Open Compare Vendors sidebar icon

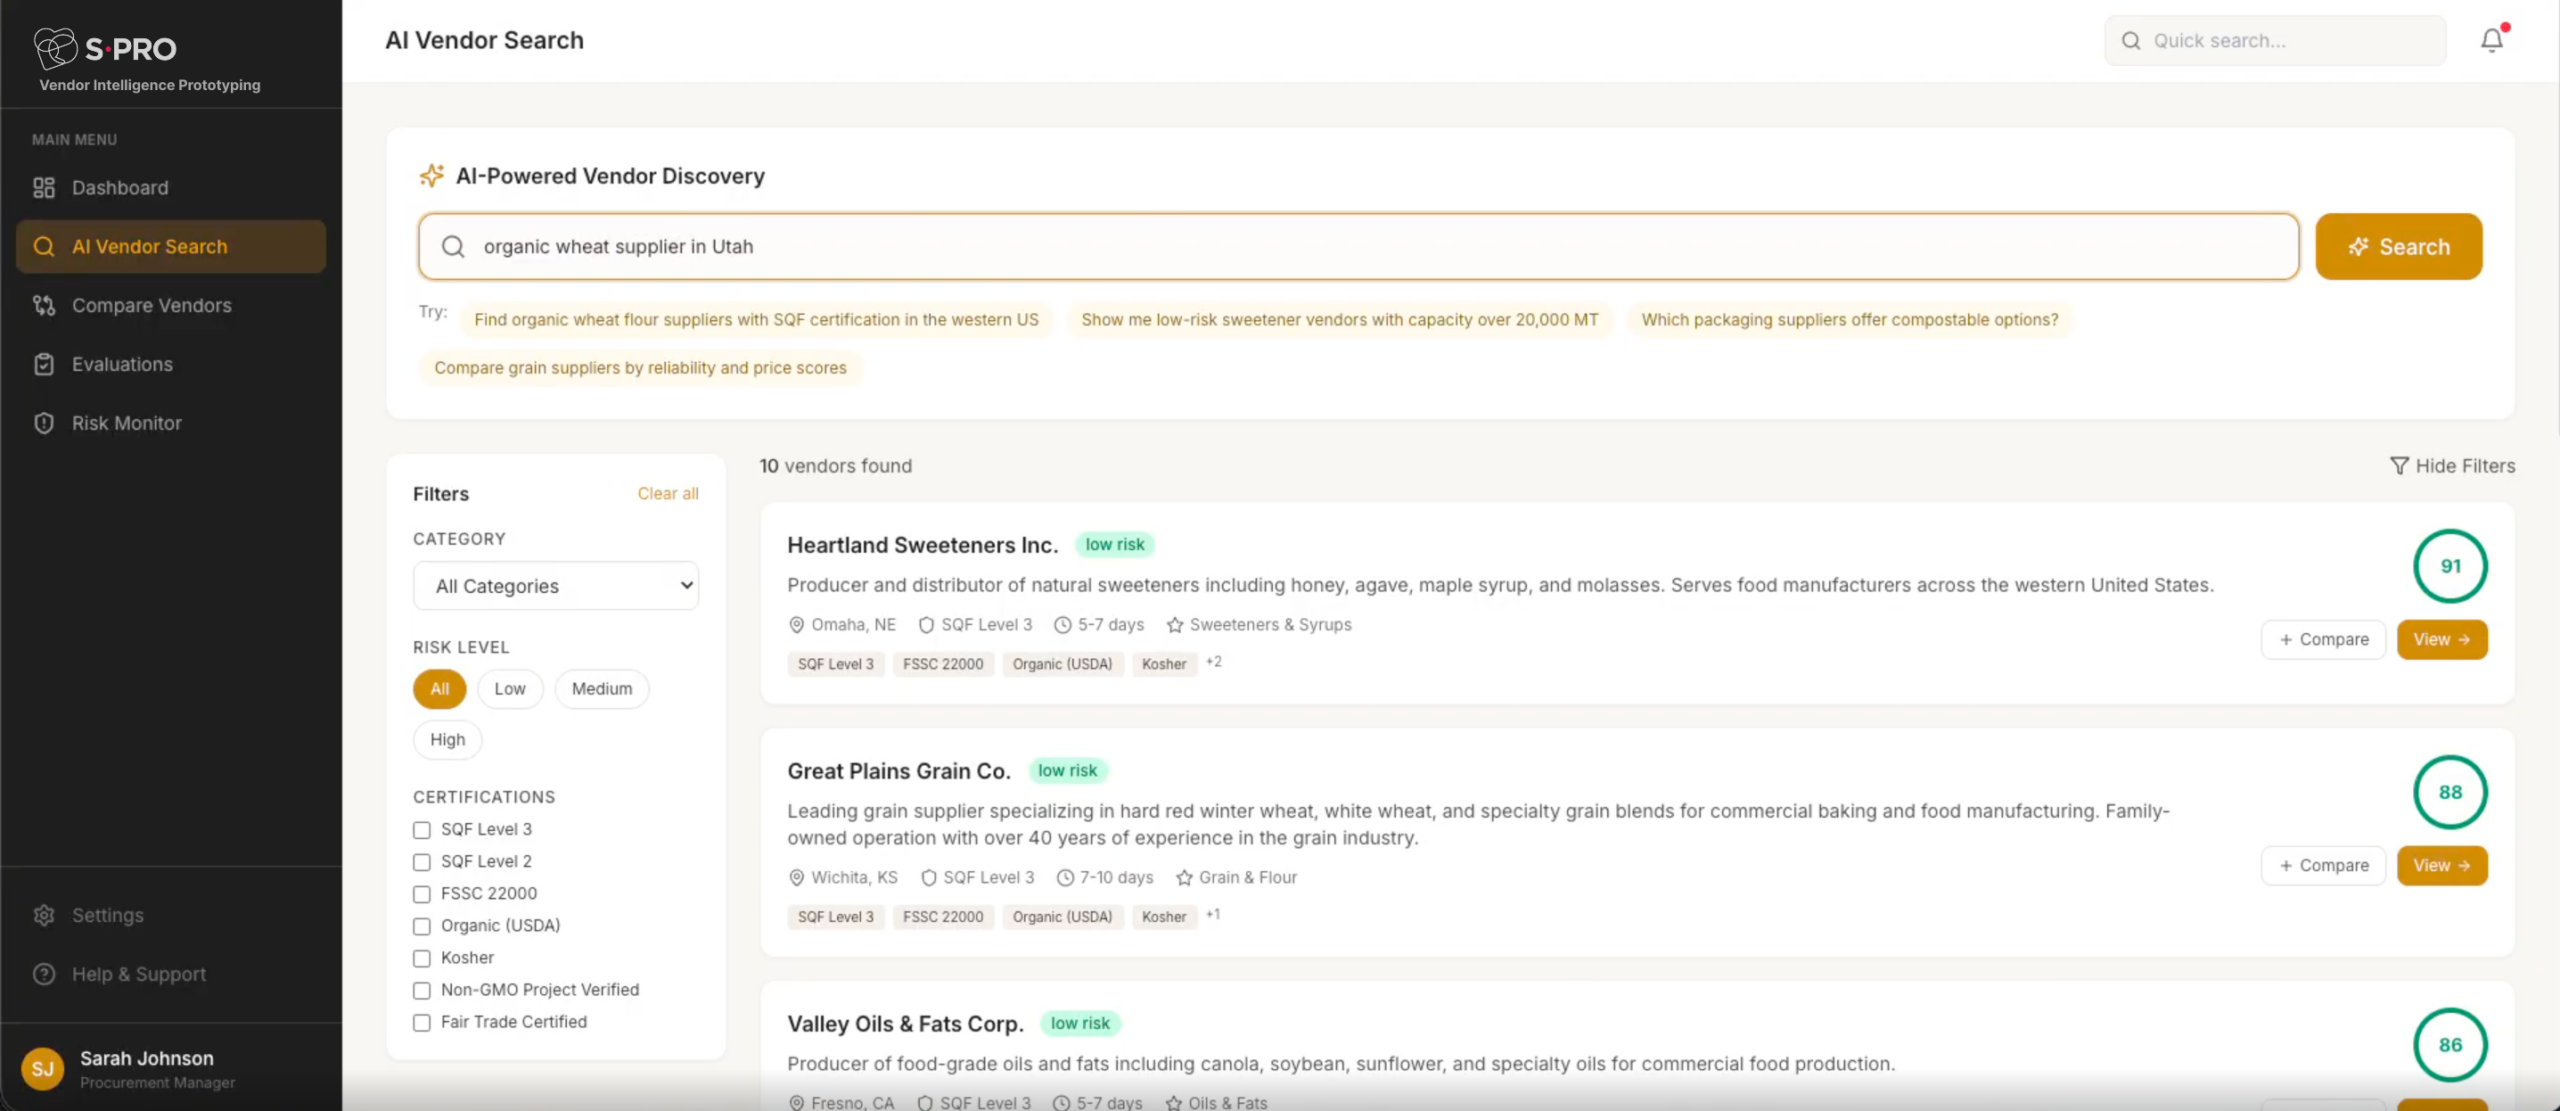[x=44, y=306]
